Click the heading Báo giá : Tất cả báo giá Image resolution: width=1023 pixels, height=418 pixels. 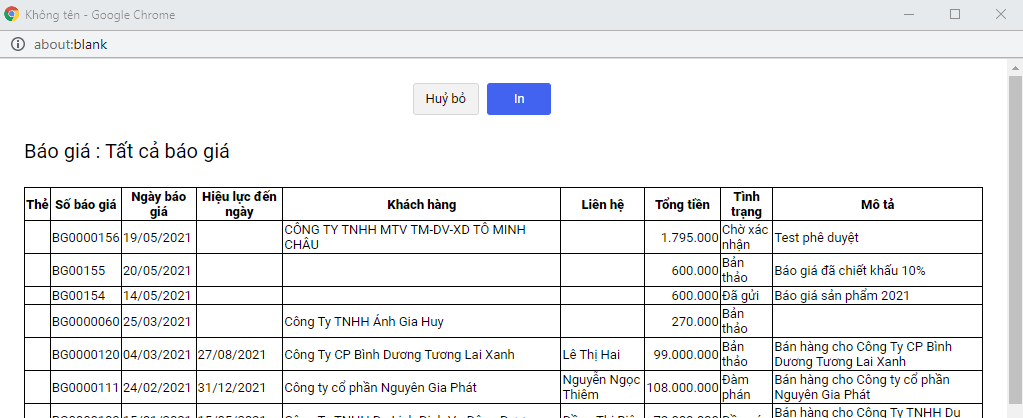click(127, 151)
